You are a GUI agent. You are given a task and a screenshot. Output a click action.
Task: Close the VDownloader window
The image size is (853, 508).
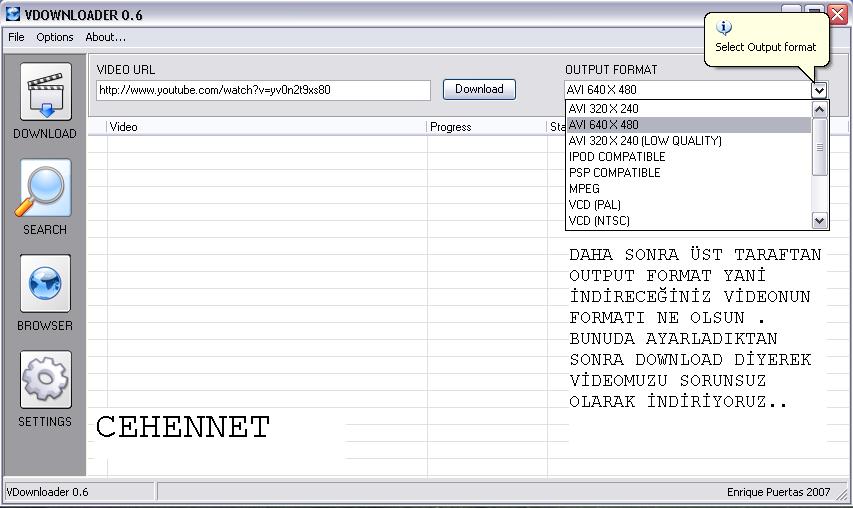(x=838, y=14)
